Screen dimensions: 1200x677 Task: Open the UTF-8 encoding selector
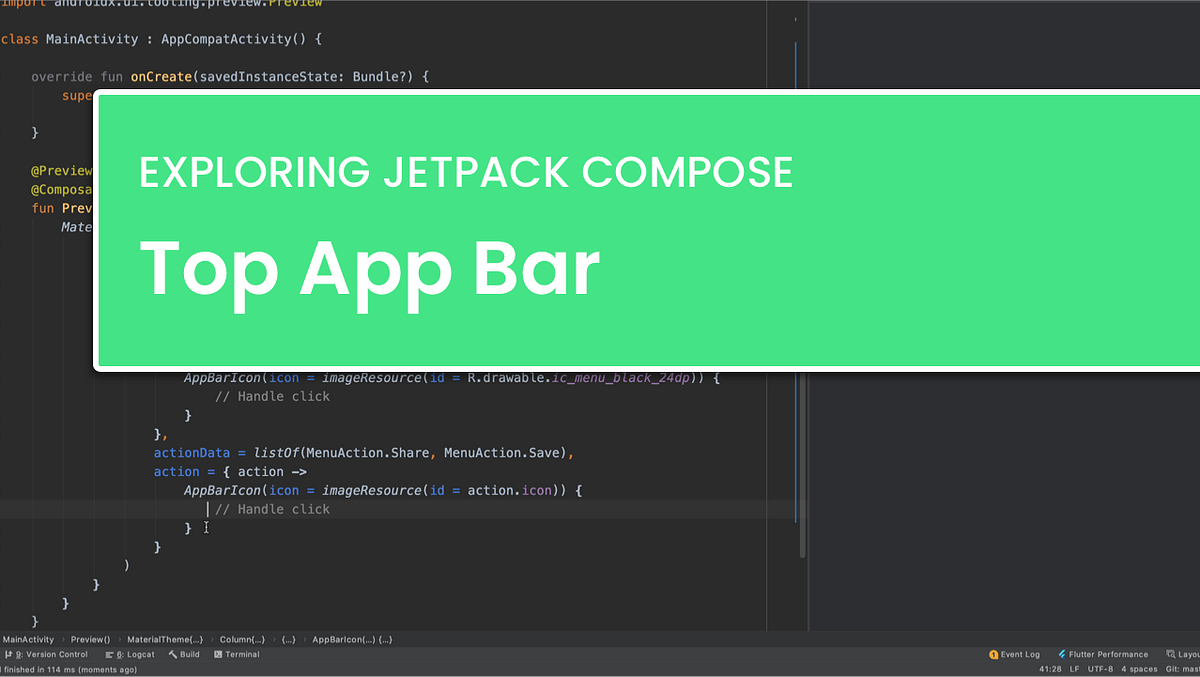pyautogui.click(x=1100, y=668)
